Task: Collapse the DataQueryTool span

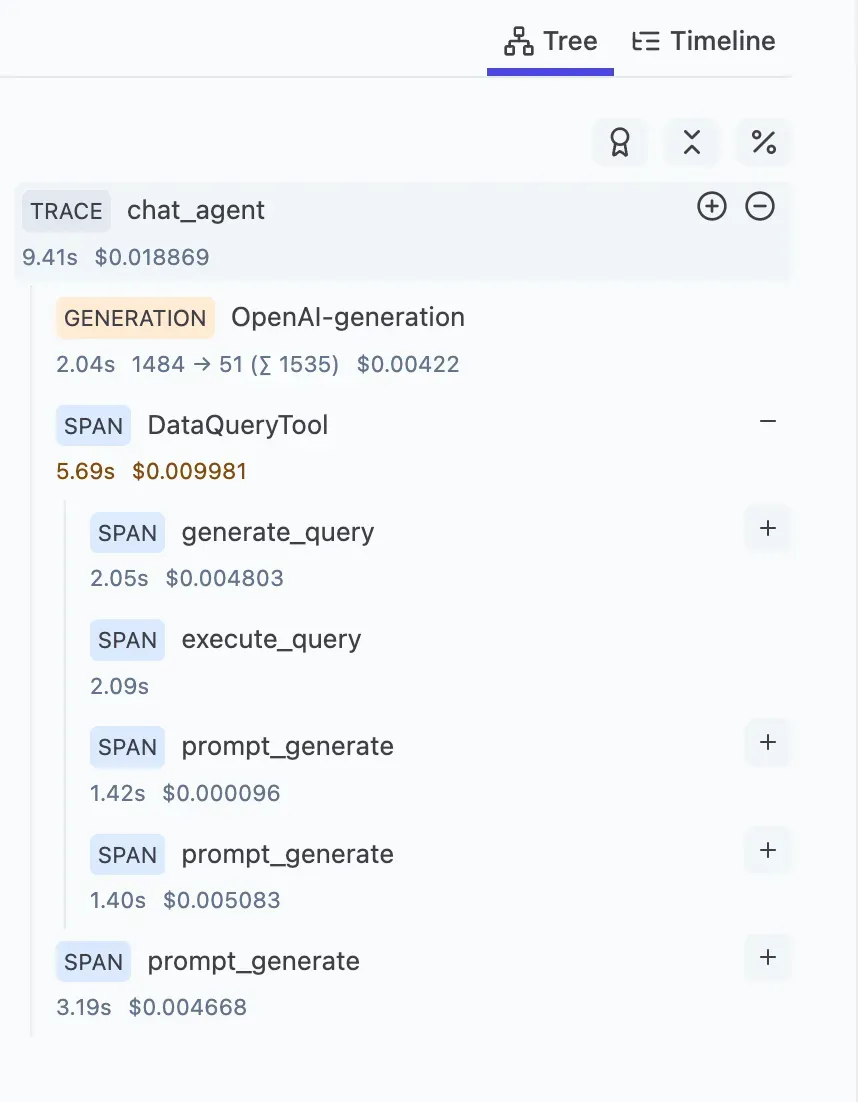Action: (x=768, y=422)
